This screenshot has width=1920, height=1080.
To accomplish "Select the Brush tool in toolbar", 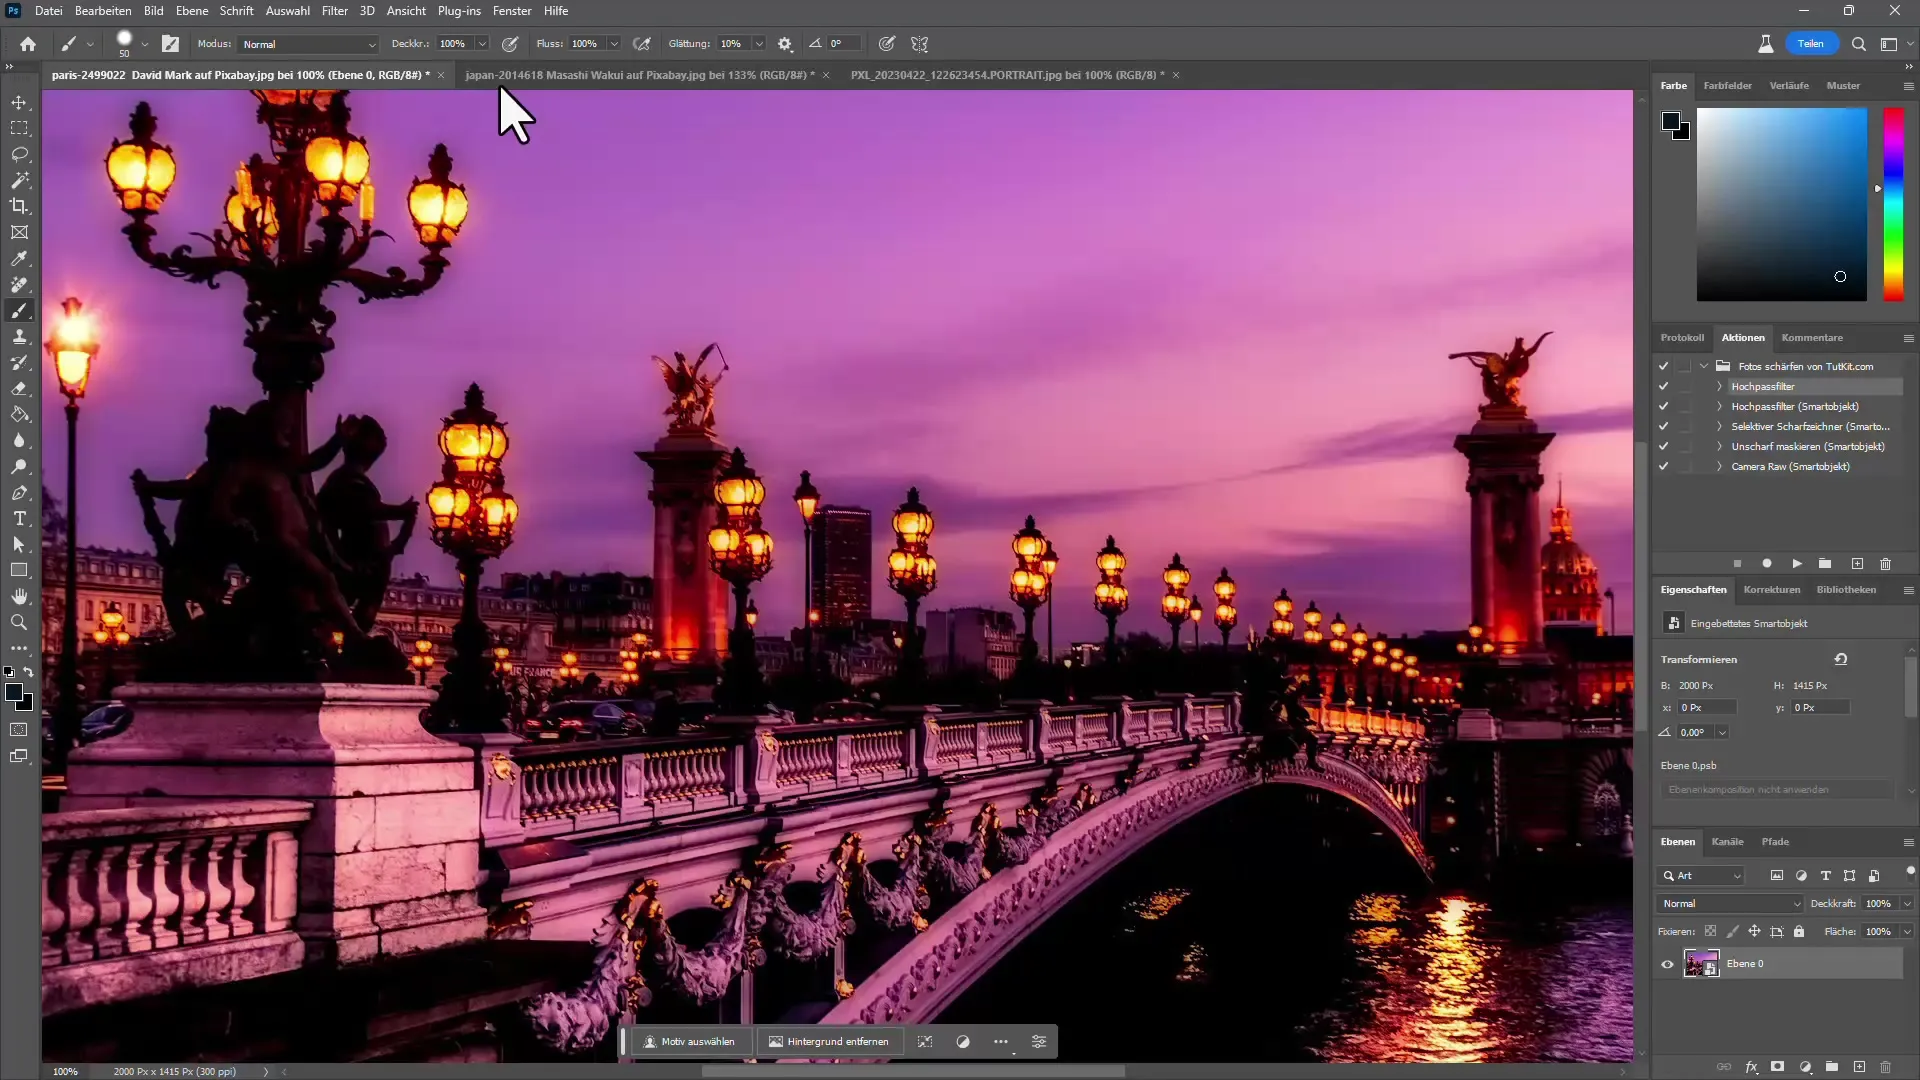I will [18, 311].
